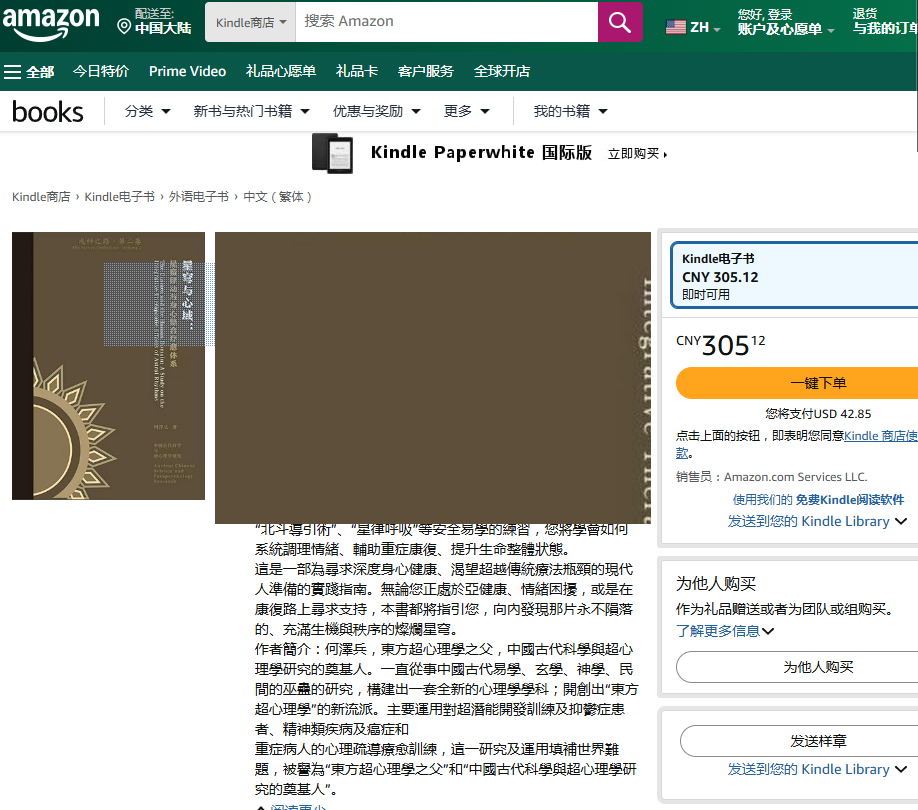This screenshot has width=918, height=810.
Task: Click the book cover thumbnail
Action: click(108, 366)
